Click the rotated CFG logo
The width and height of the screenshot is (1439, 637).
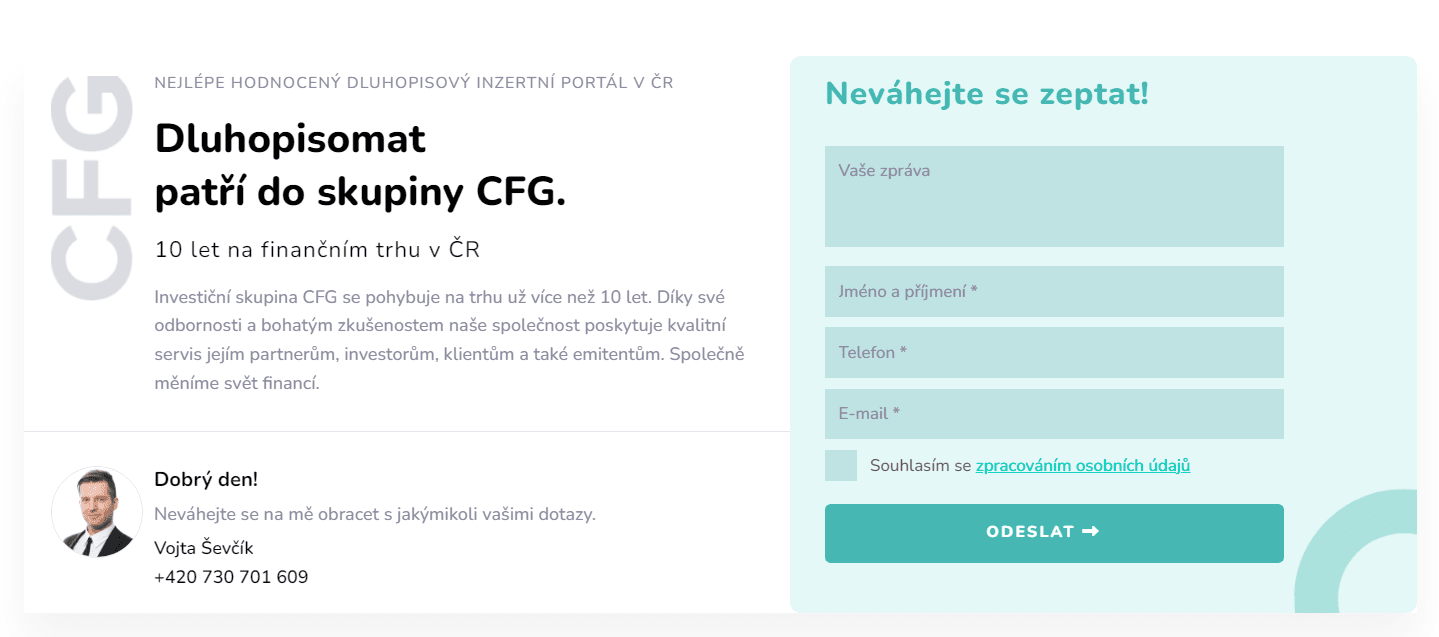click(92, 187)
